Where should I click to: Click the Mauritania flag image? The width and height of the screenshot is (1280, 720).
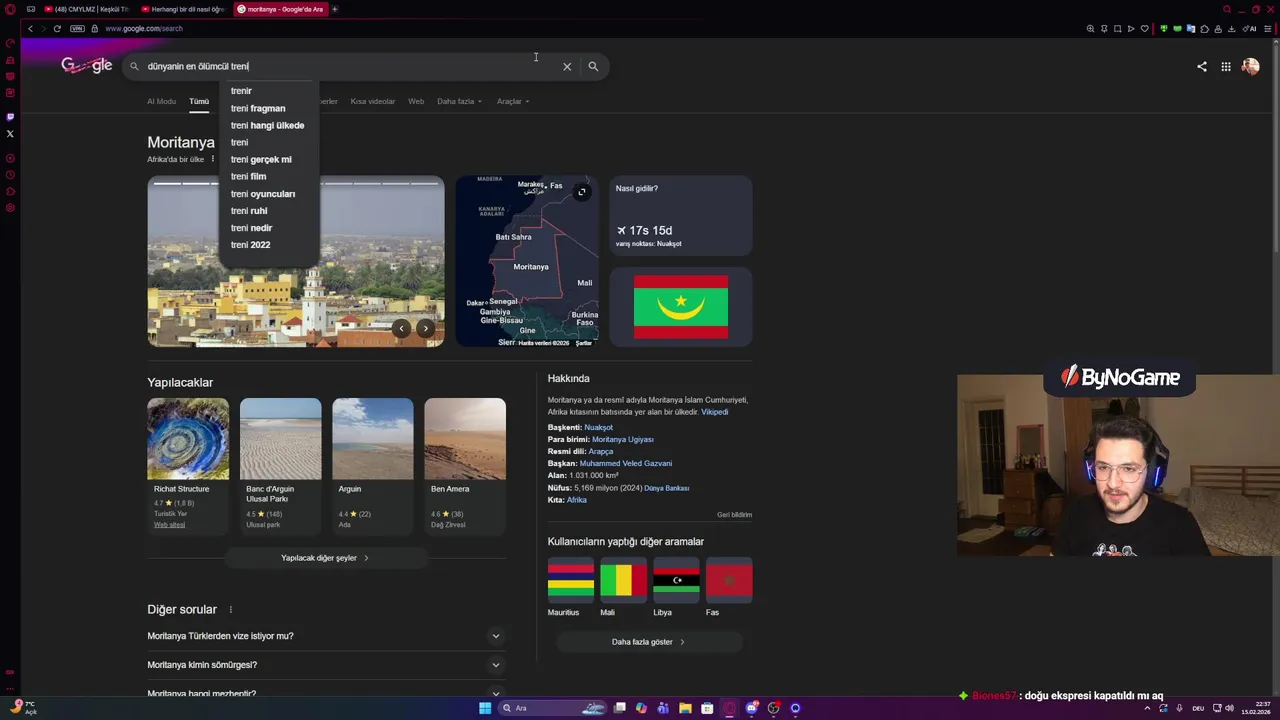(x=681, y=307)
